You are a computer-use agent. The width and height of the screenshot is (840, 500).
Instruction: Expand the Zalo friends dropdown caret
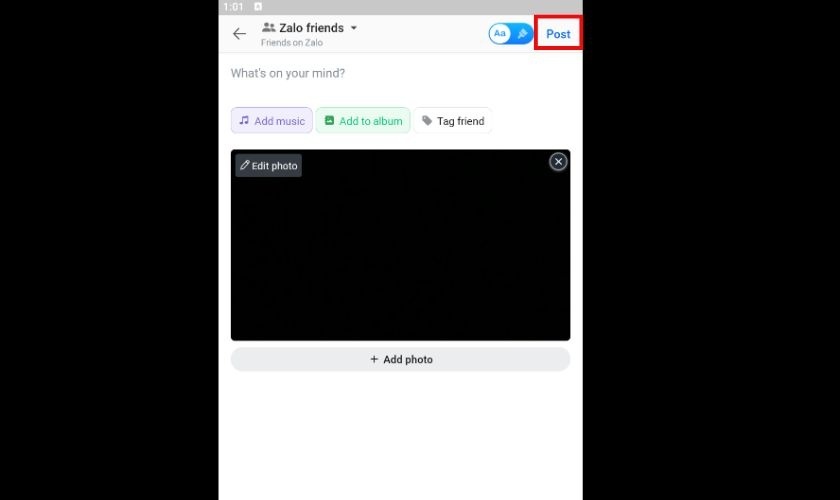354,28
